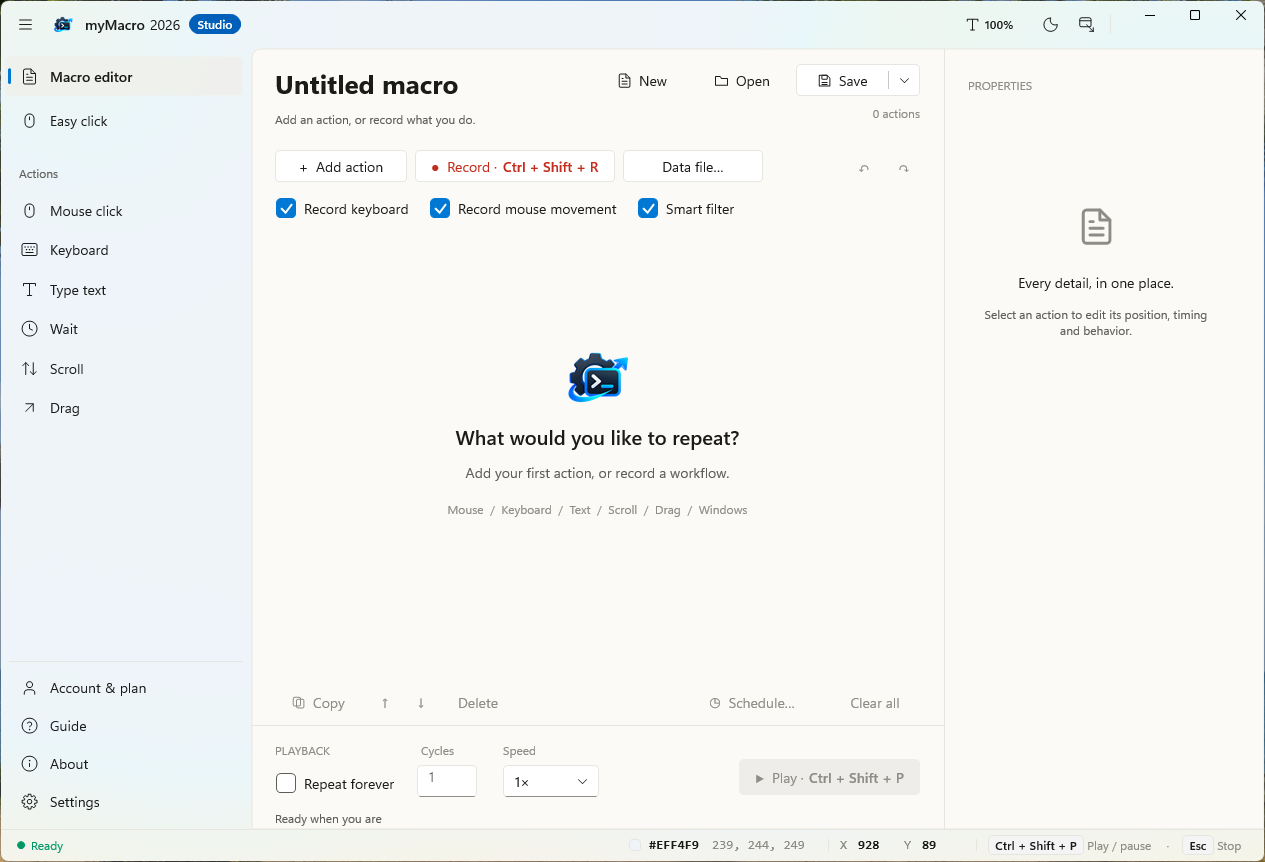The image size is (1265, 862).
Task: Expand the Save options dropdown arrow
Action: [x=904, y=81]
